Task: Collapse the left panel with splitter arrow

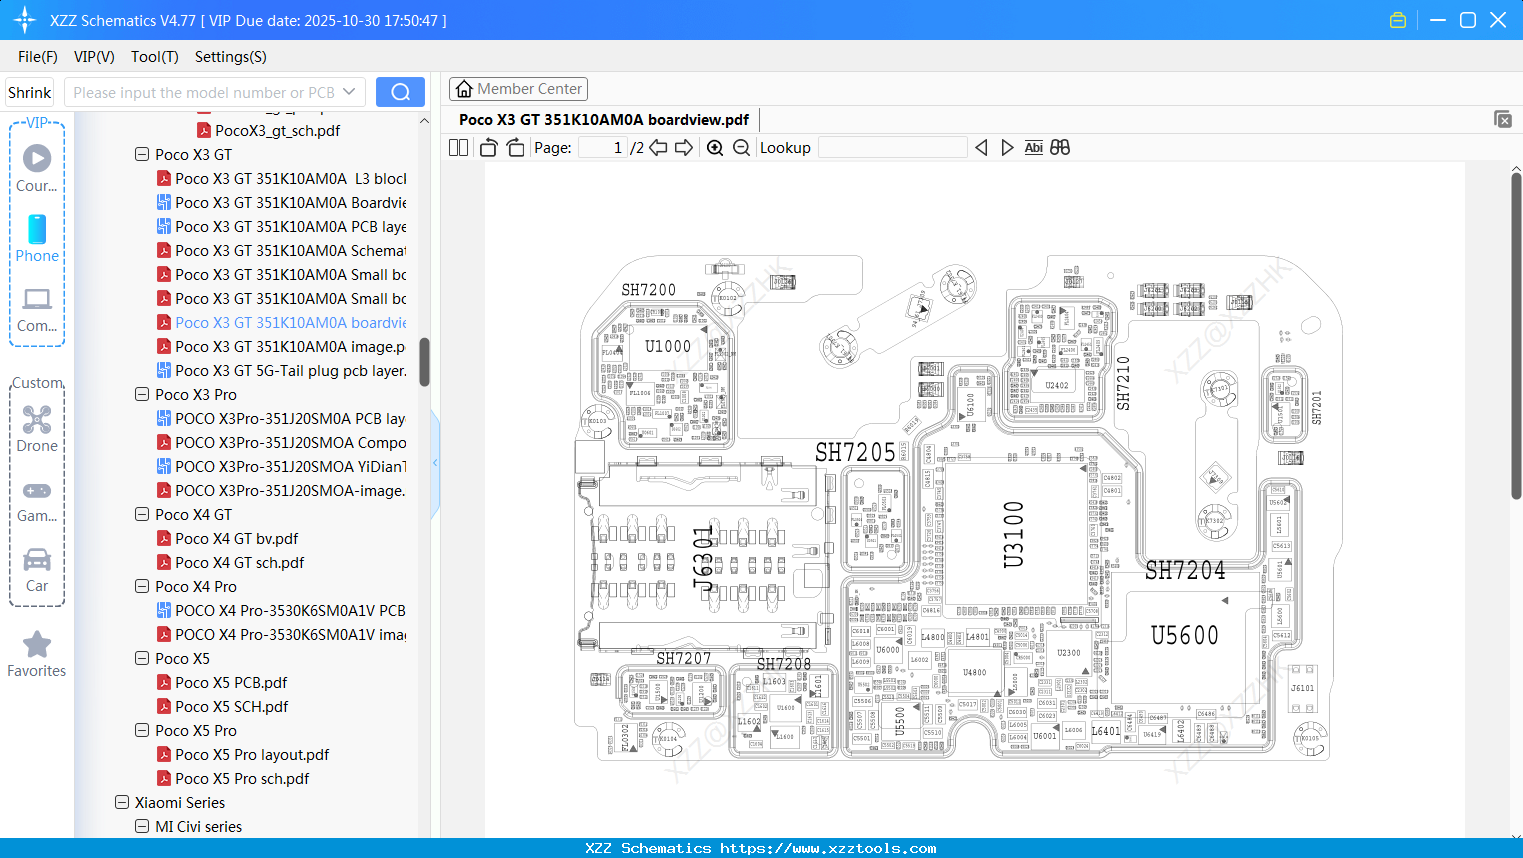Action: pyautogui.click(x=435, y=462)
